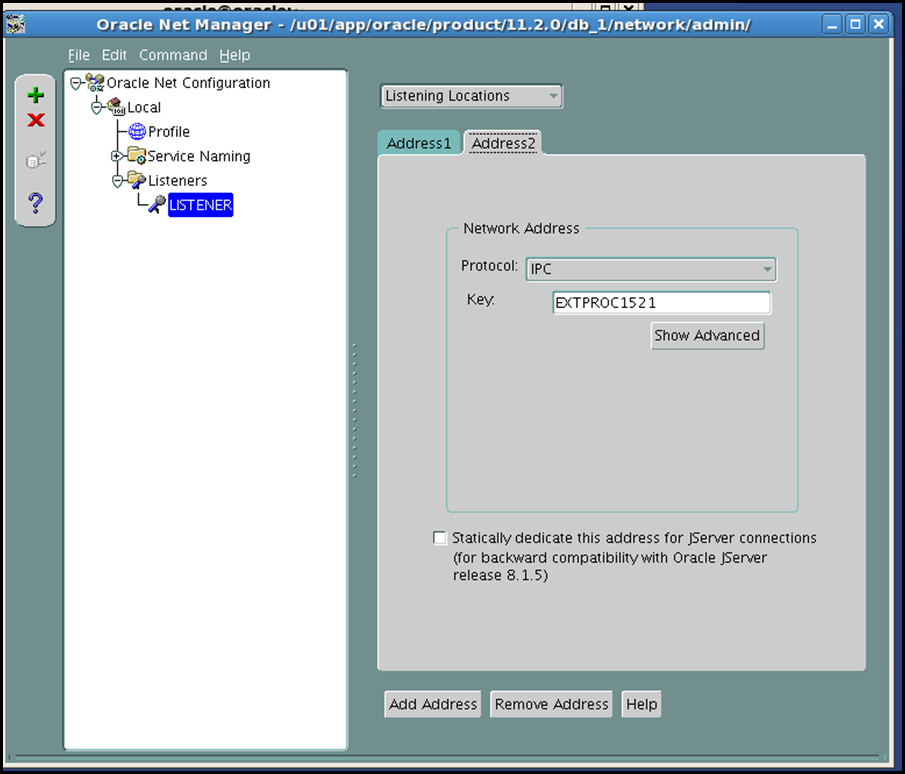The width and height of the screenshot is (905, 774).
Task: Click the dotted pane splitter handle
Action: pos(354,411)
